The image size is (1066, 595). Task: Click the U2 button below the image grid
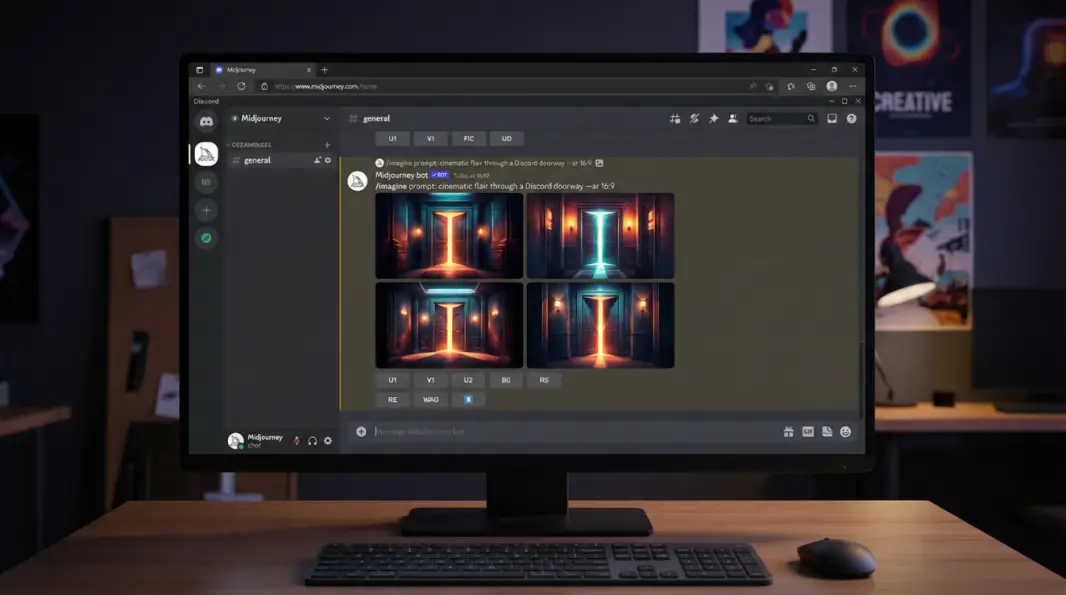pyautogui.click(x=468, y=380)
